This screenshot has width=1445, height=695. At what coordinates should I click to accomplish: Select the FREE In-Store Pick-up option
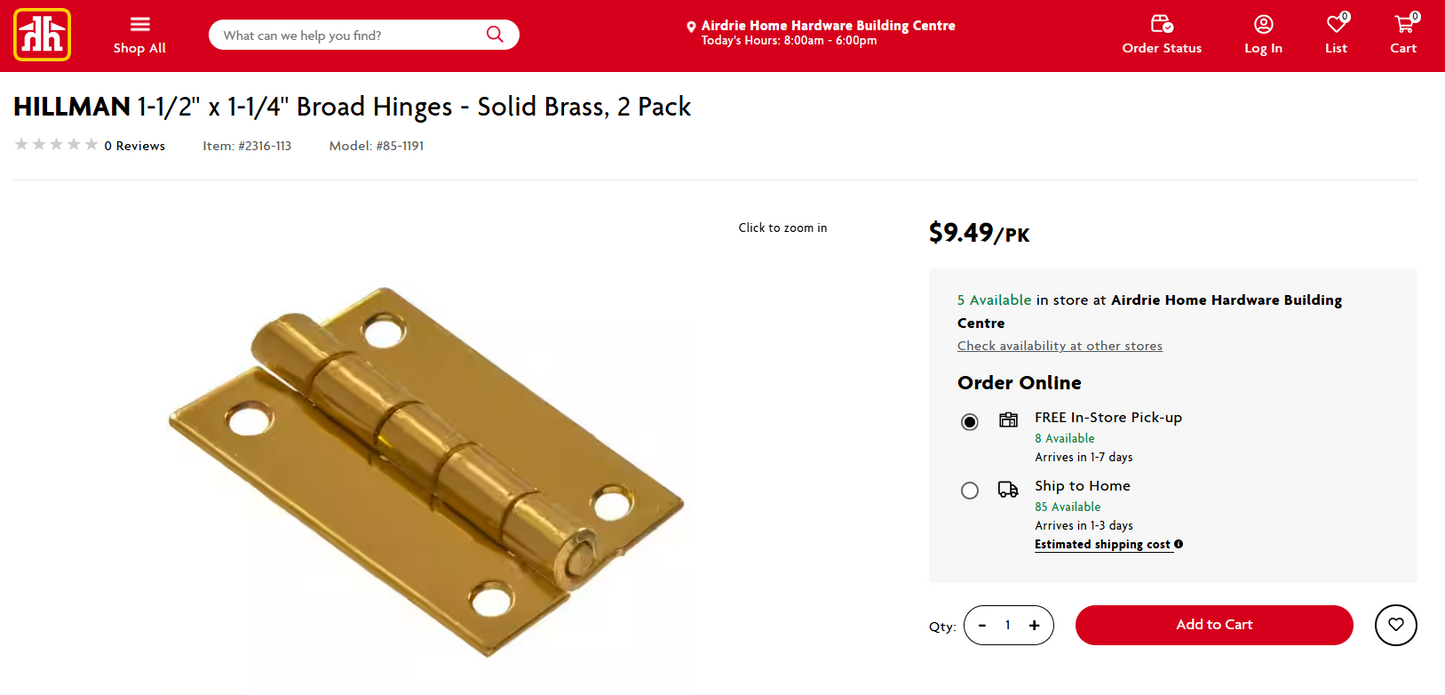coord(969,422)
